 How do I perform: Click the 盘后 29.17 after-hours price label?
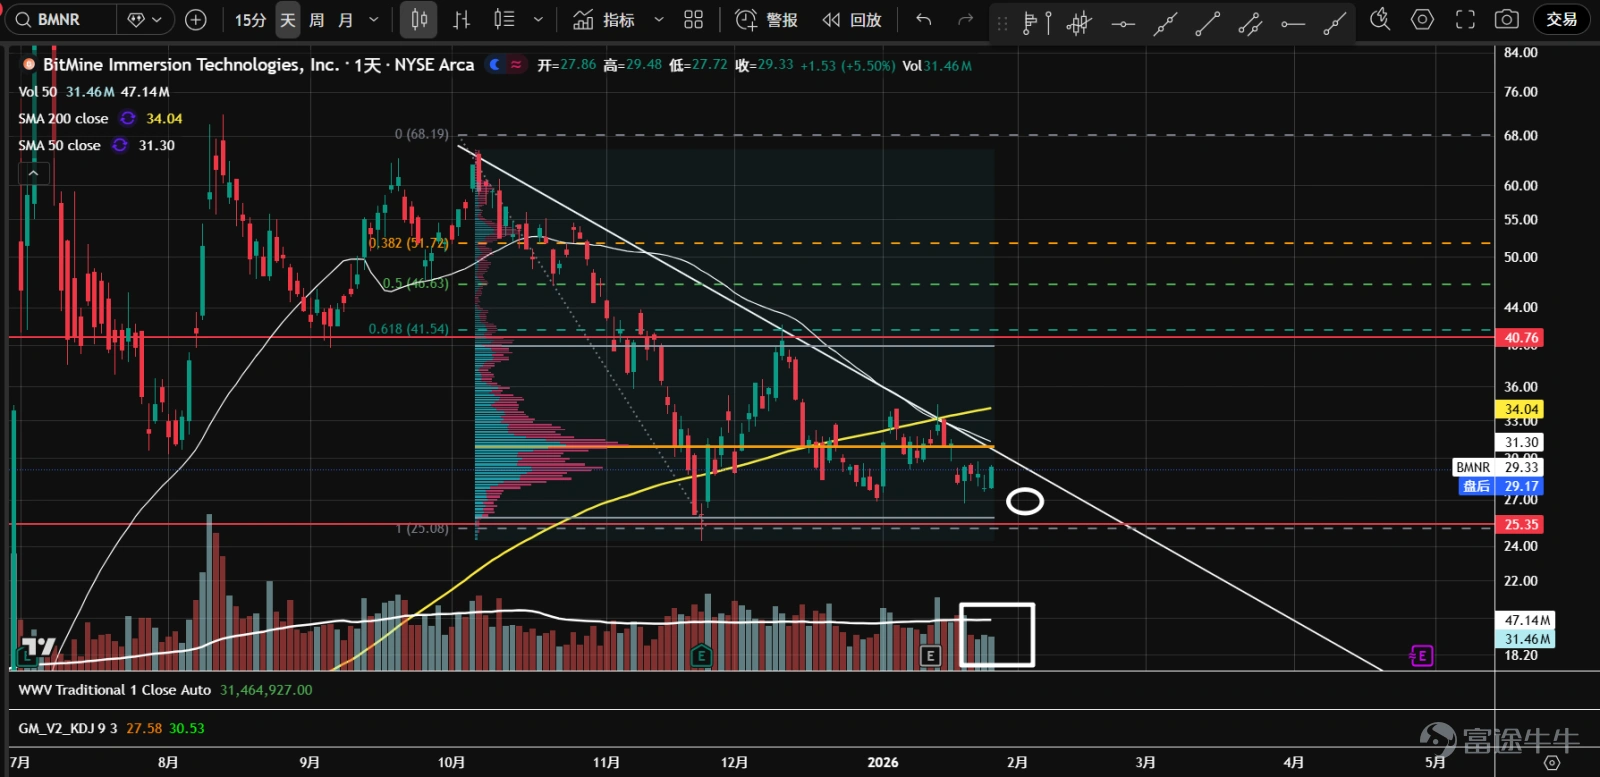[1501, 486]
